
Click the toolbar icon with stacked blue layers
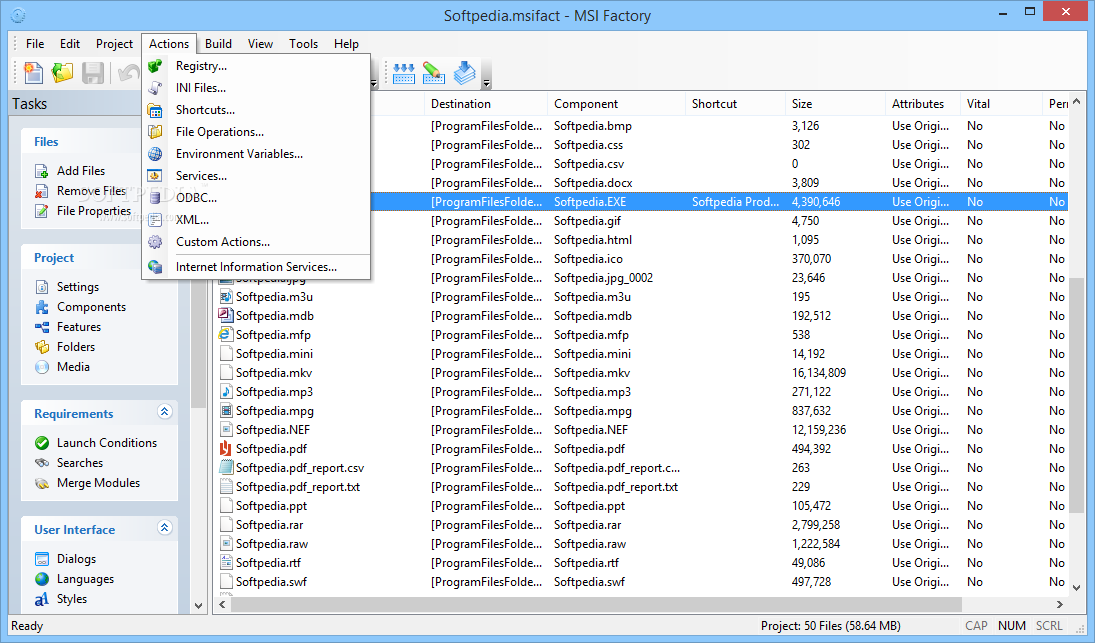(464, 73)
